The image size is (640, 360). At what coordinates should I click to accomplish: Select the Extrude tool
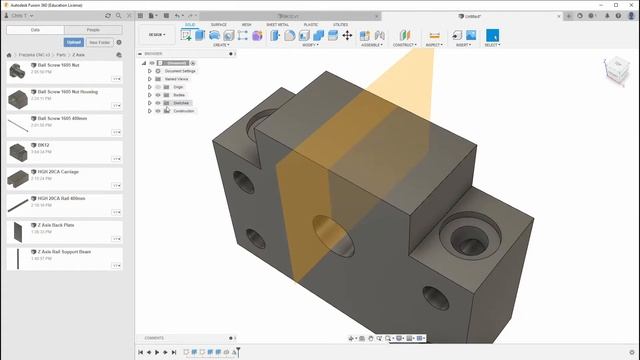[200, 36]
